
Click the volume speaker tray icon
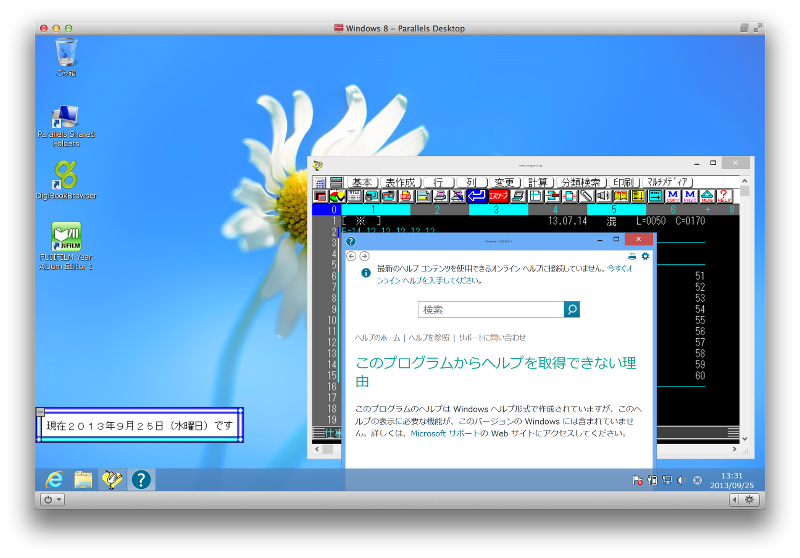tap(681, 480)
